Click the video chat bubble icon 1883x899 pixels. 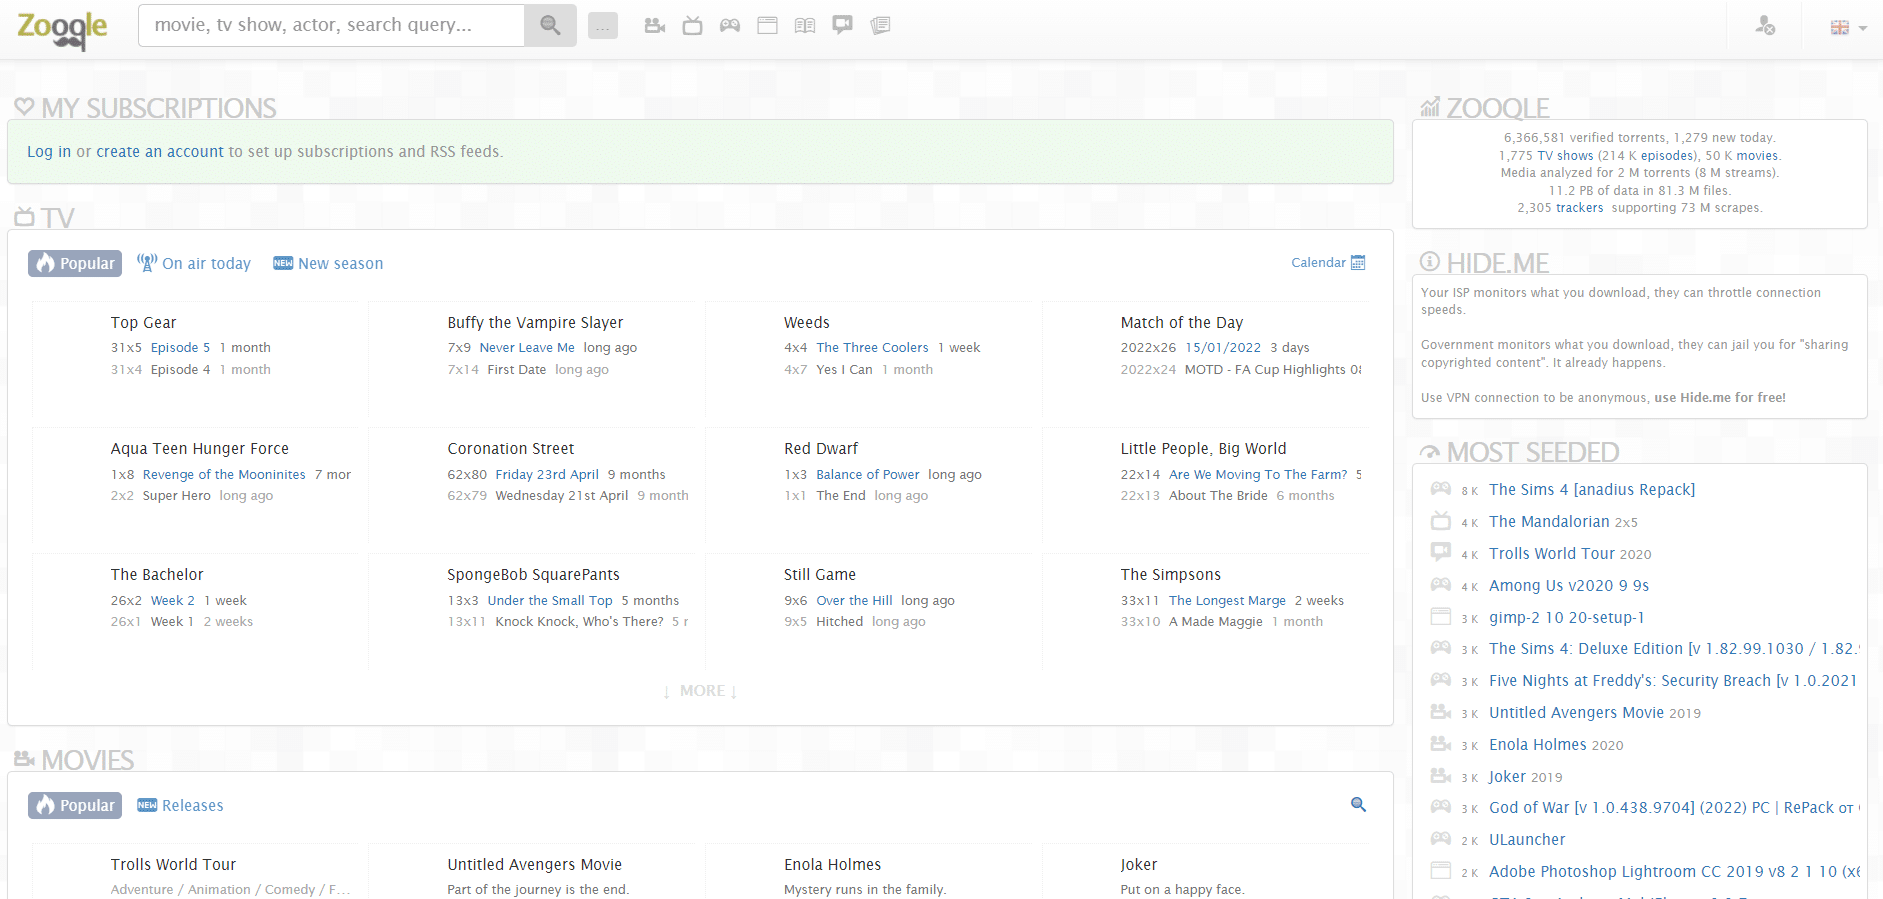click(843, 26)
